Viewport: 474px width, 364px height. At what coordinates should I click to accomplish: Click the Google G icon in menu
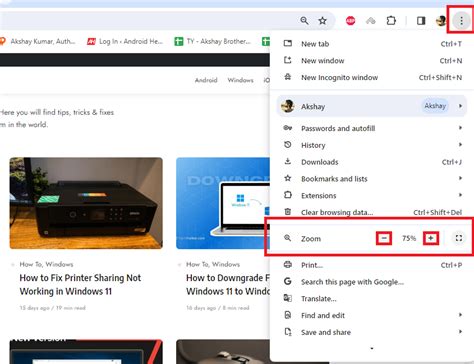click(288, 281)
